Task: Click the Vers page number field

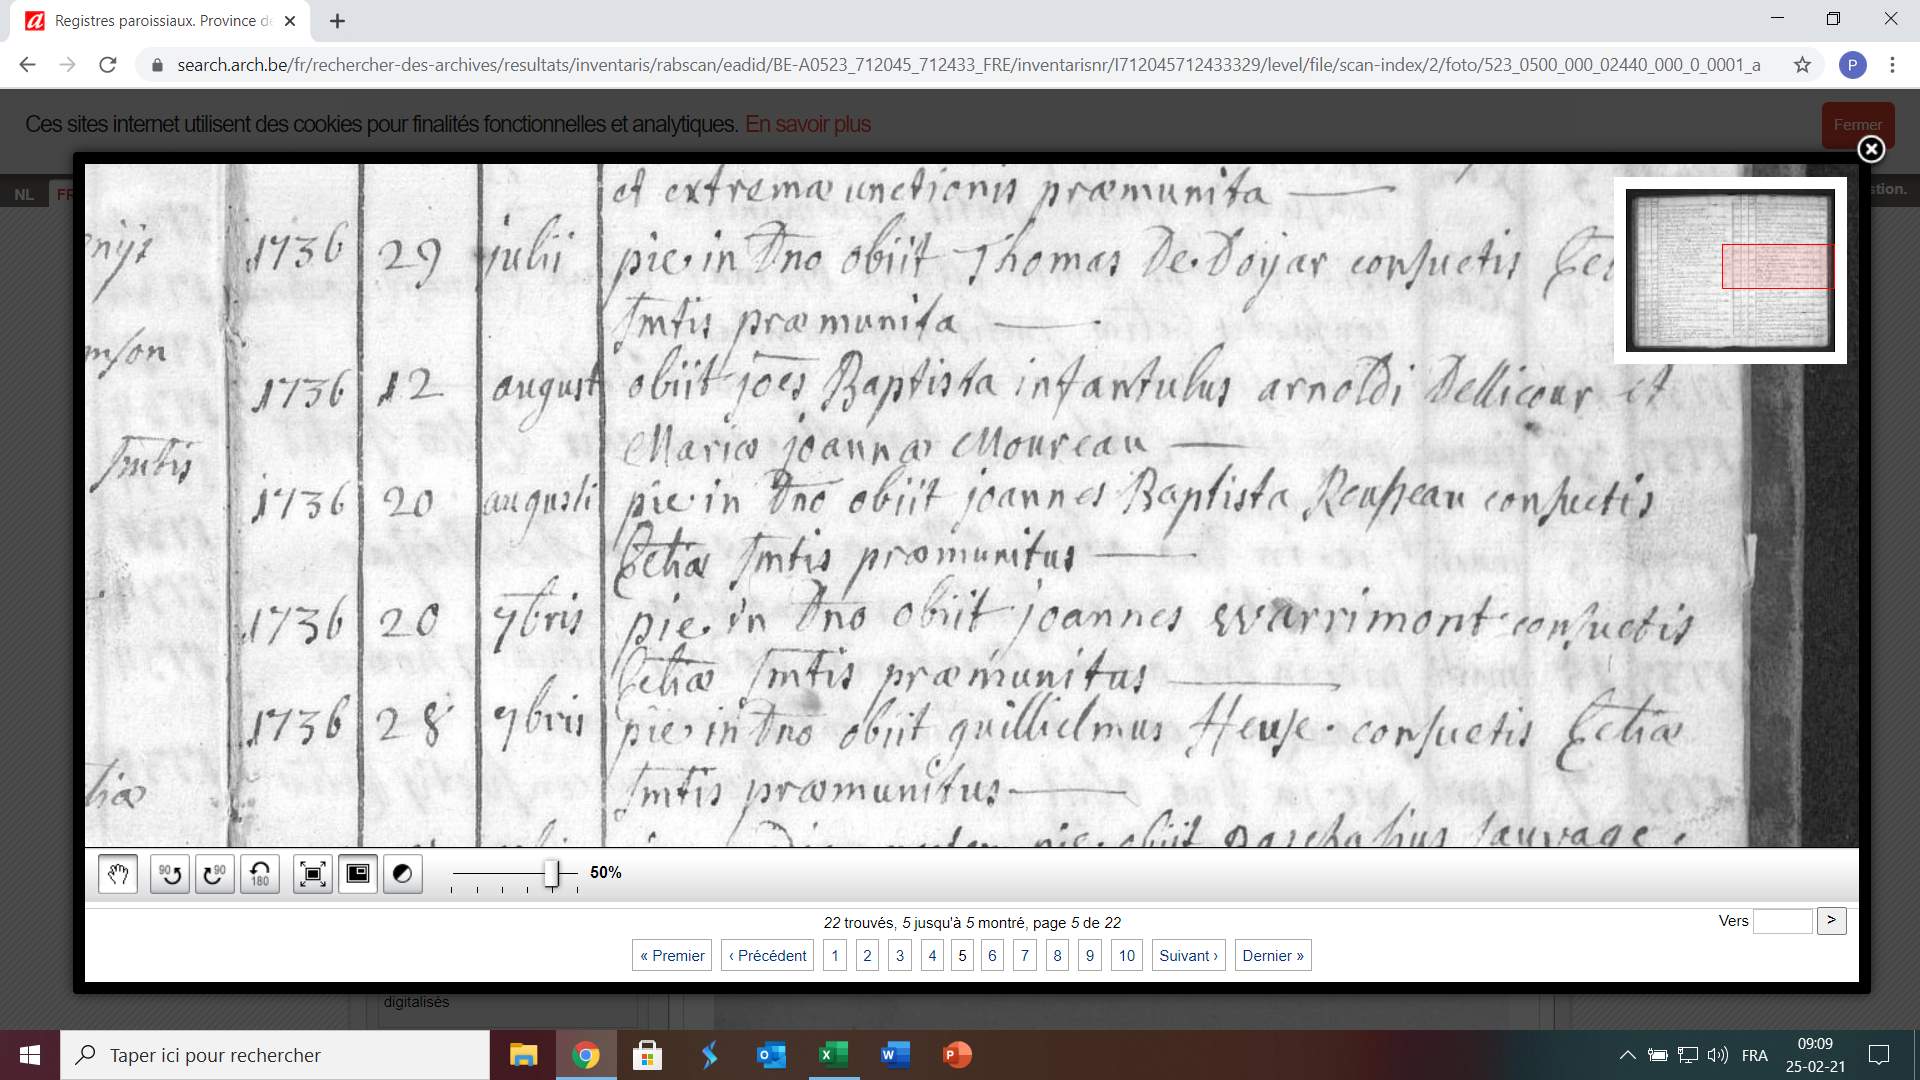Action: coord(1782,921)
